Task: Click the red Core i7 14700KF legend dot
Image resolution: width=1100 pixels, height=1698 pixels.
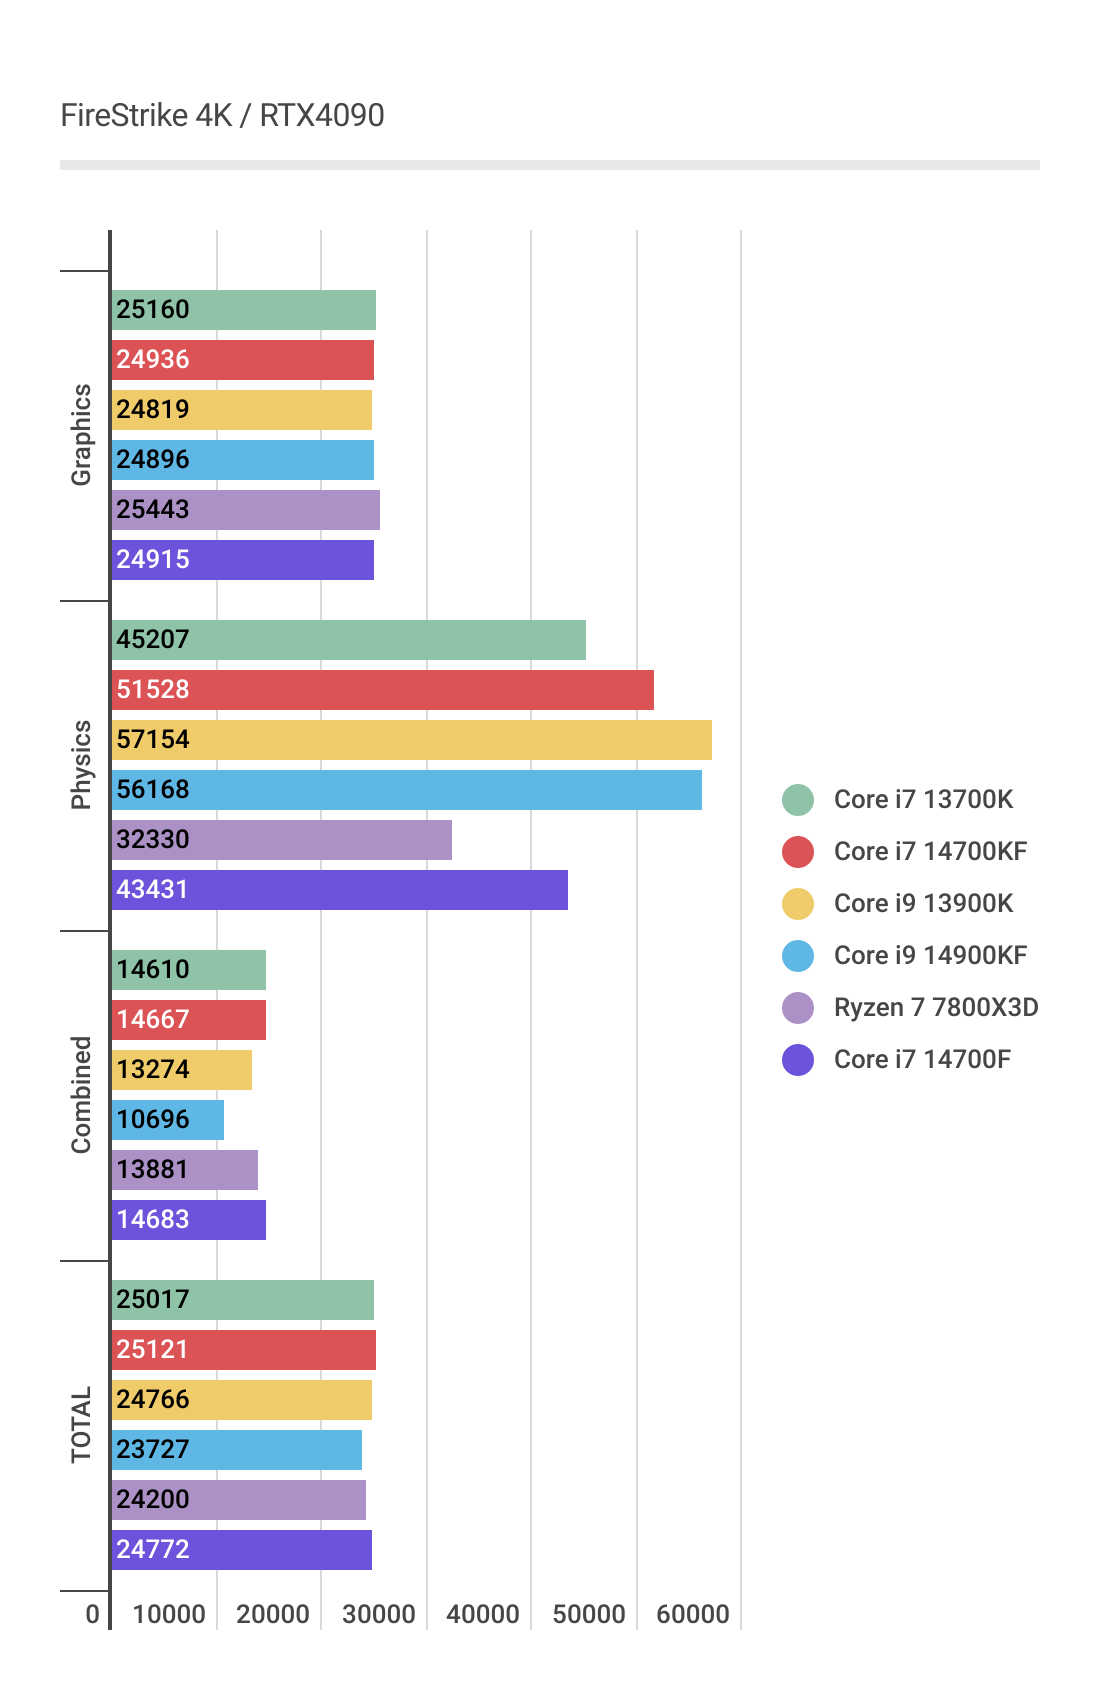Action: point(798,852)
